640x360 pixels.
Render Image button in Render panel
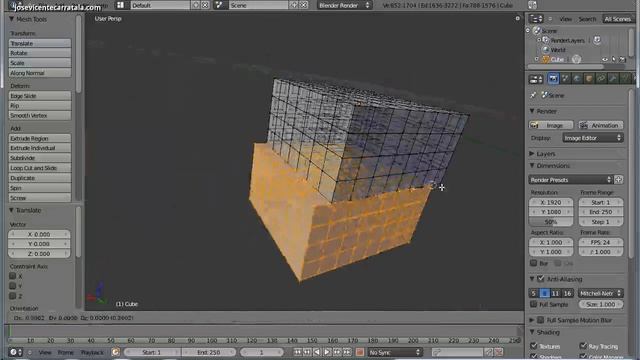point(551,125)
